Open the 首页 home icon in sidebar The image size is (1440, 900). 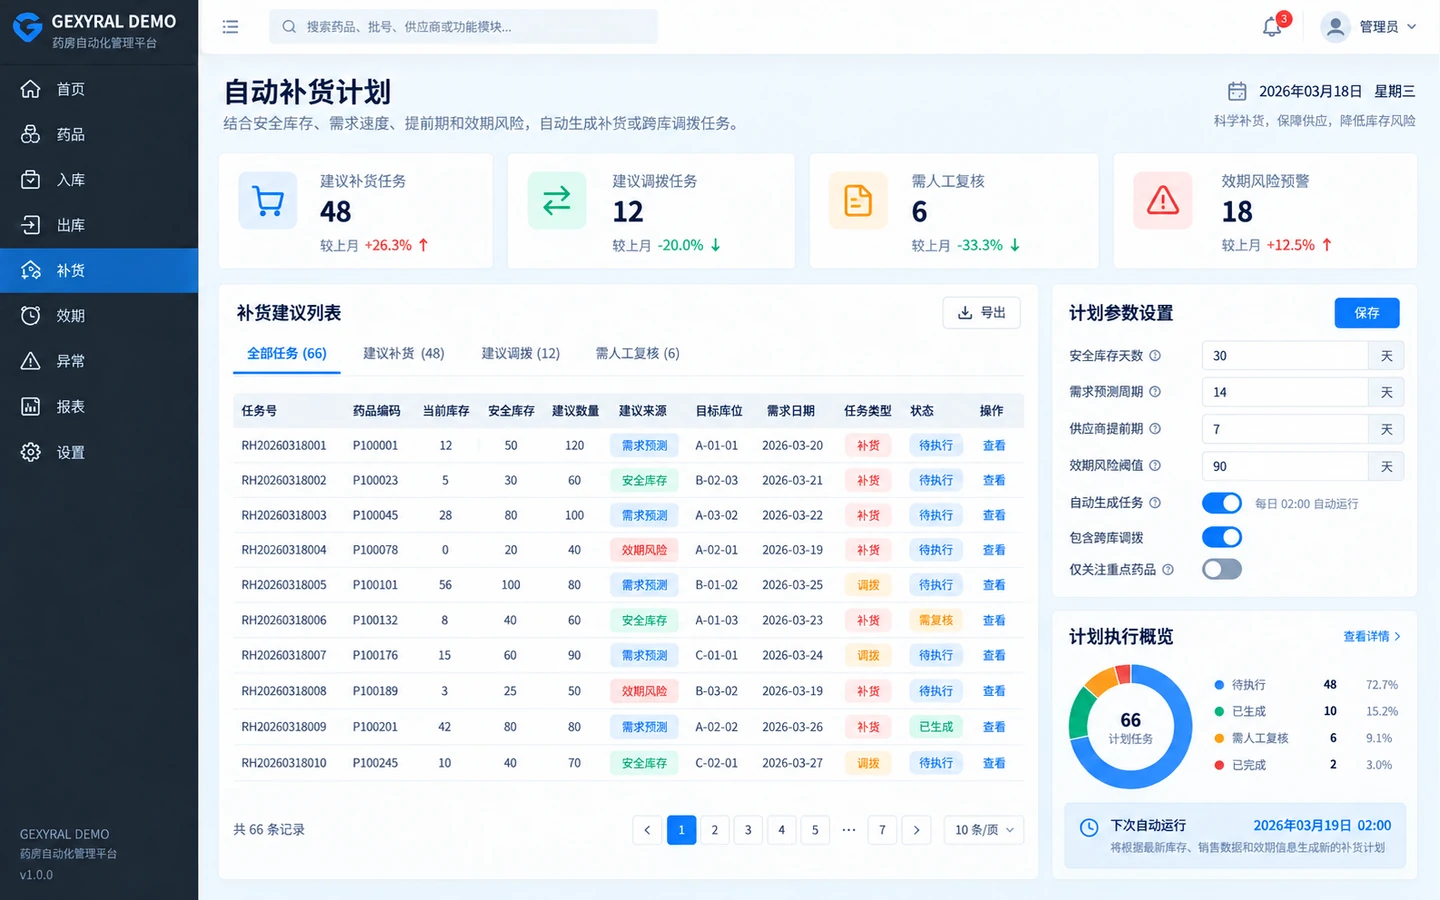[31, 89]
